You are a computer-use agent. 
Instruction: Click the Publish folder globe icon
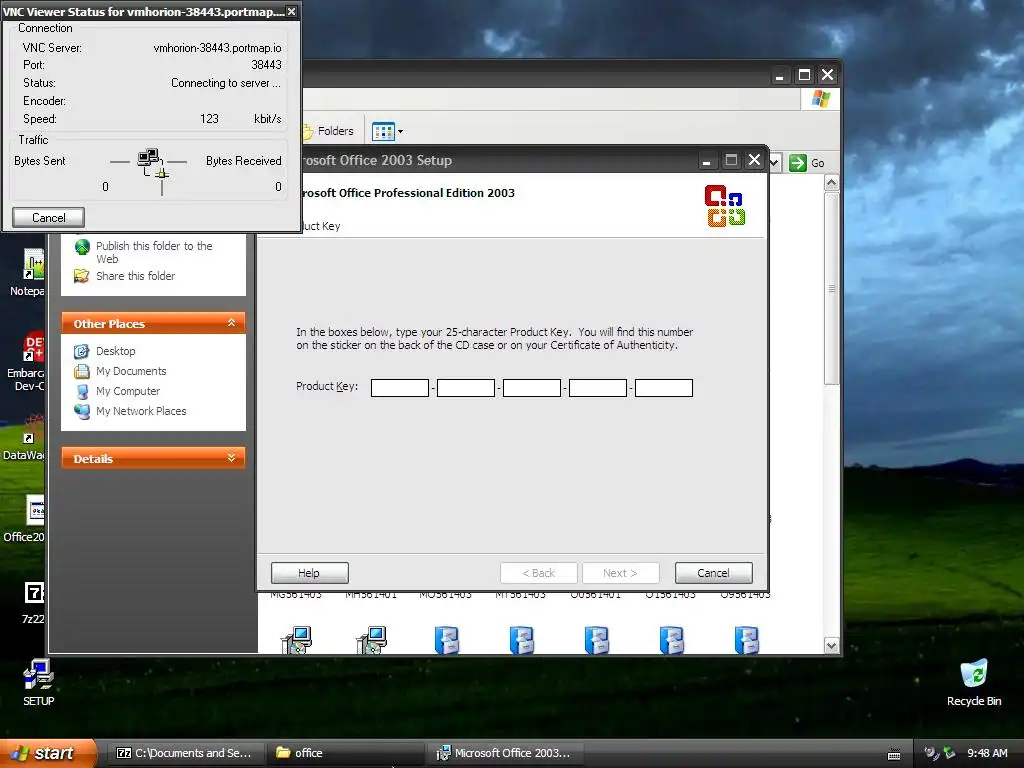[x=82, y=247]
